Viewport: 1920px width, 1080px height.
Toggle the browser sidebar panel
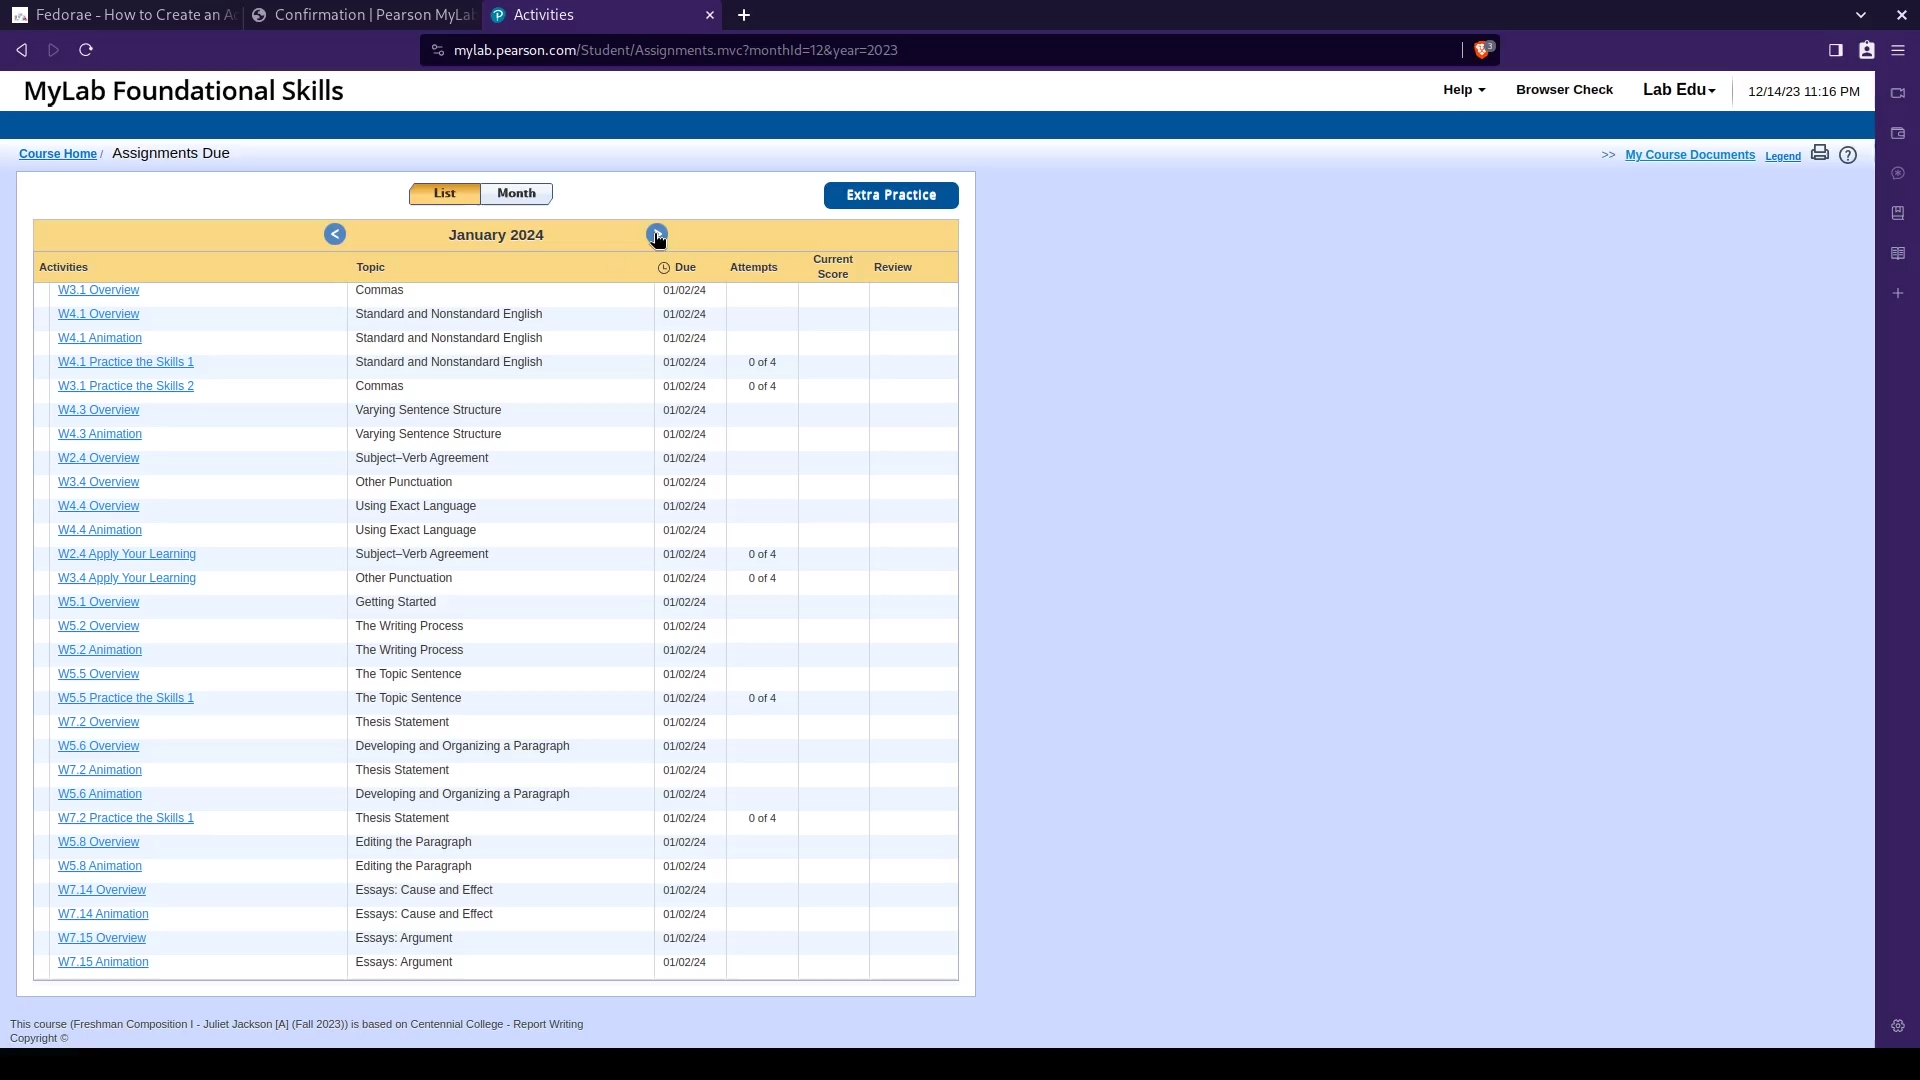click(x=1835, y=50)
